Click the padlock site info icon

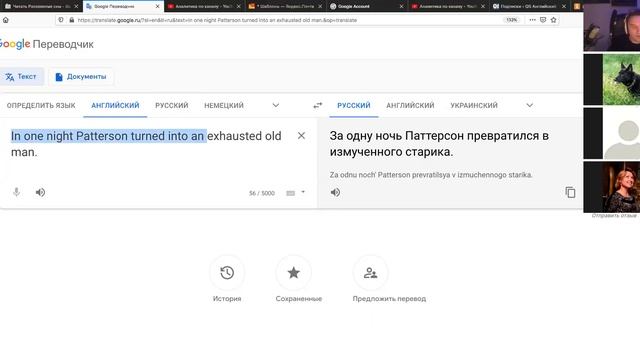click(x=71, y=20)
